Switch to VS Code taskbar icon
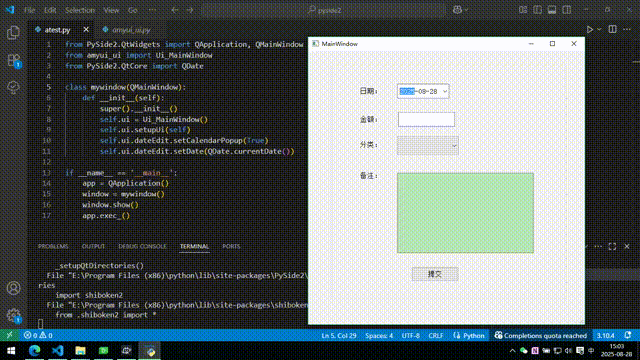This screenshot has width=640, height=360. (58, 351)
